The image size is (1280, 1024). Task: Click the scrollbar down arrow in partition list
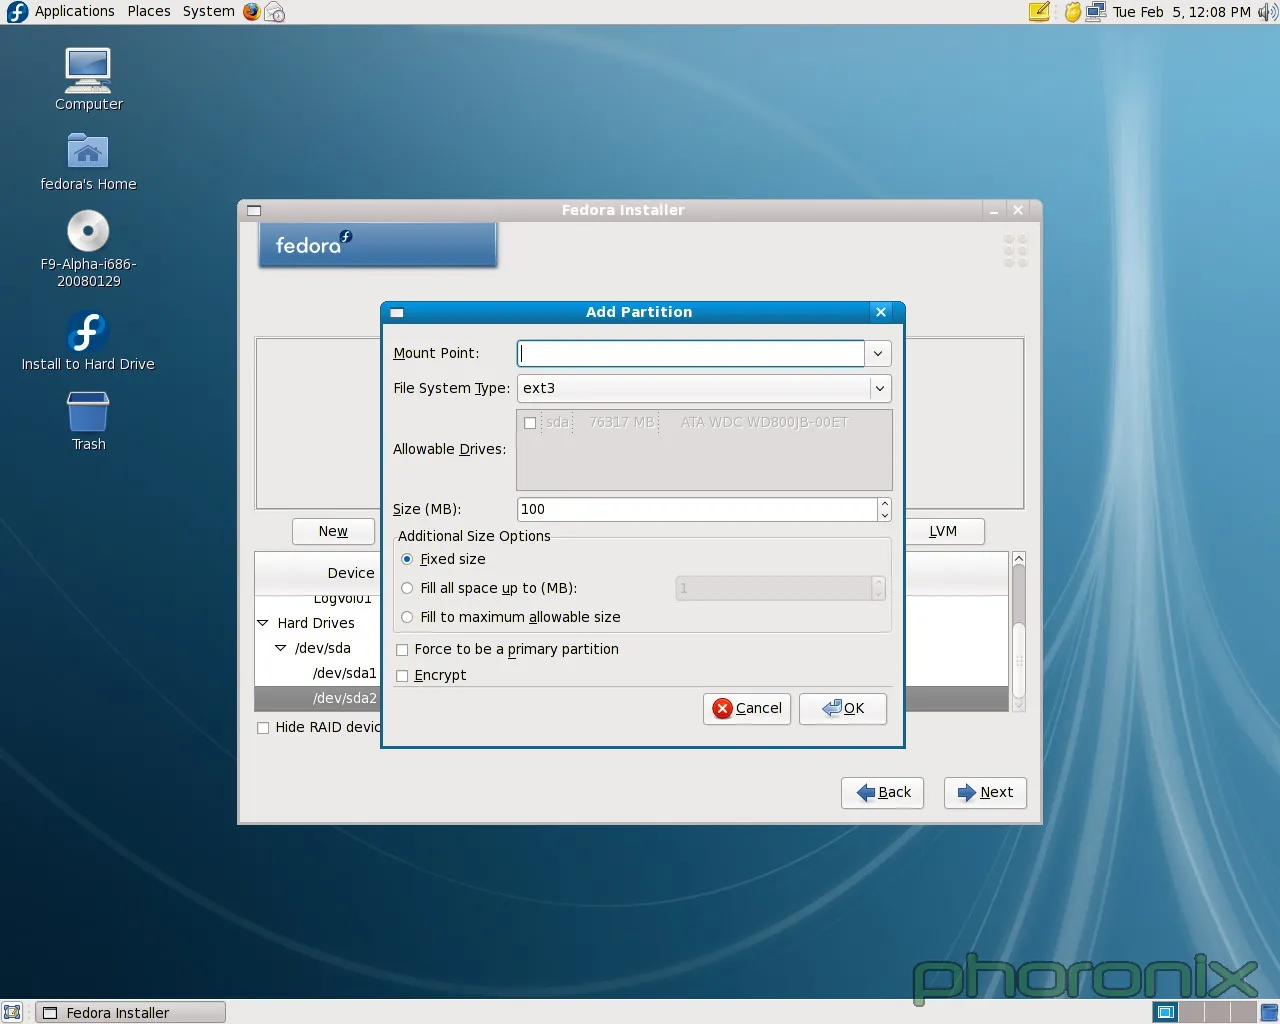1019,705
